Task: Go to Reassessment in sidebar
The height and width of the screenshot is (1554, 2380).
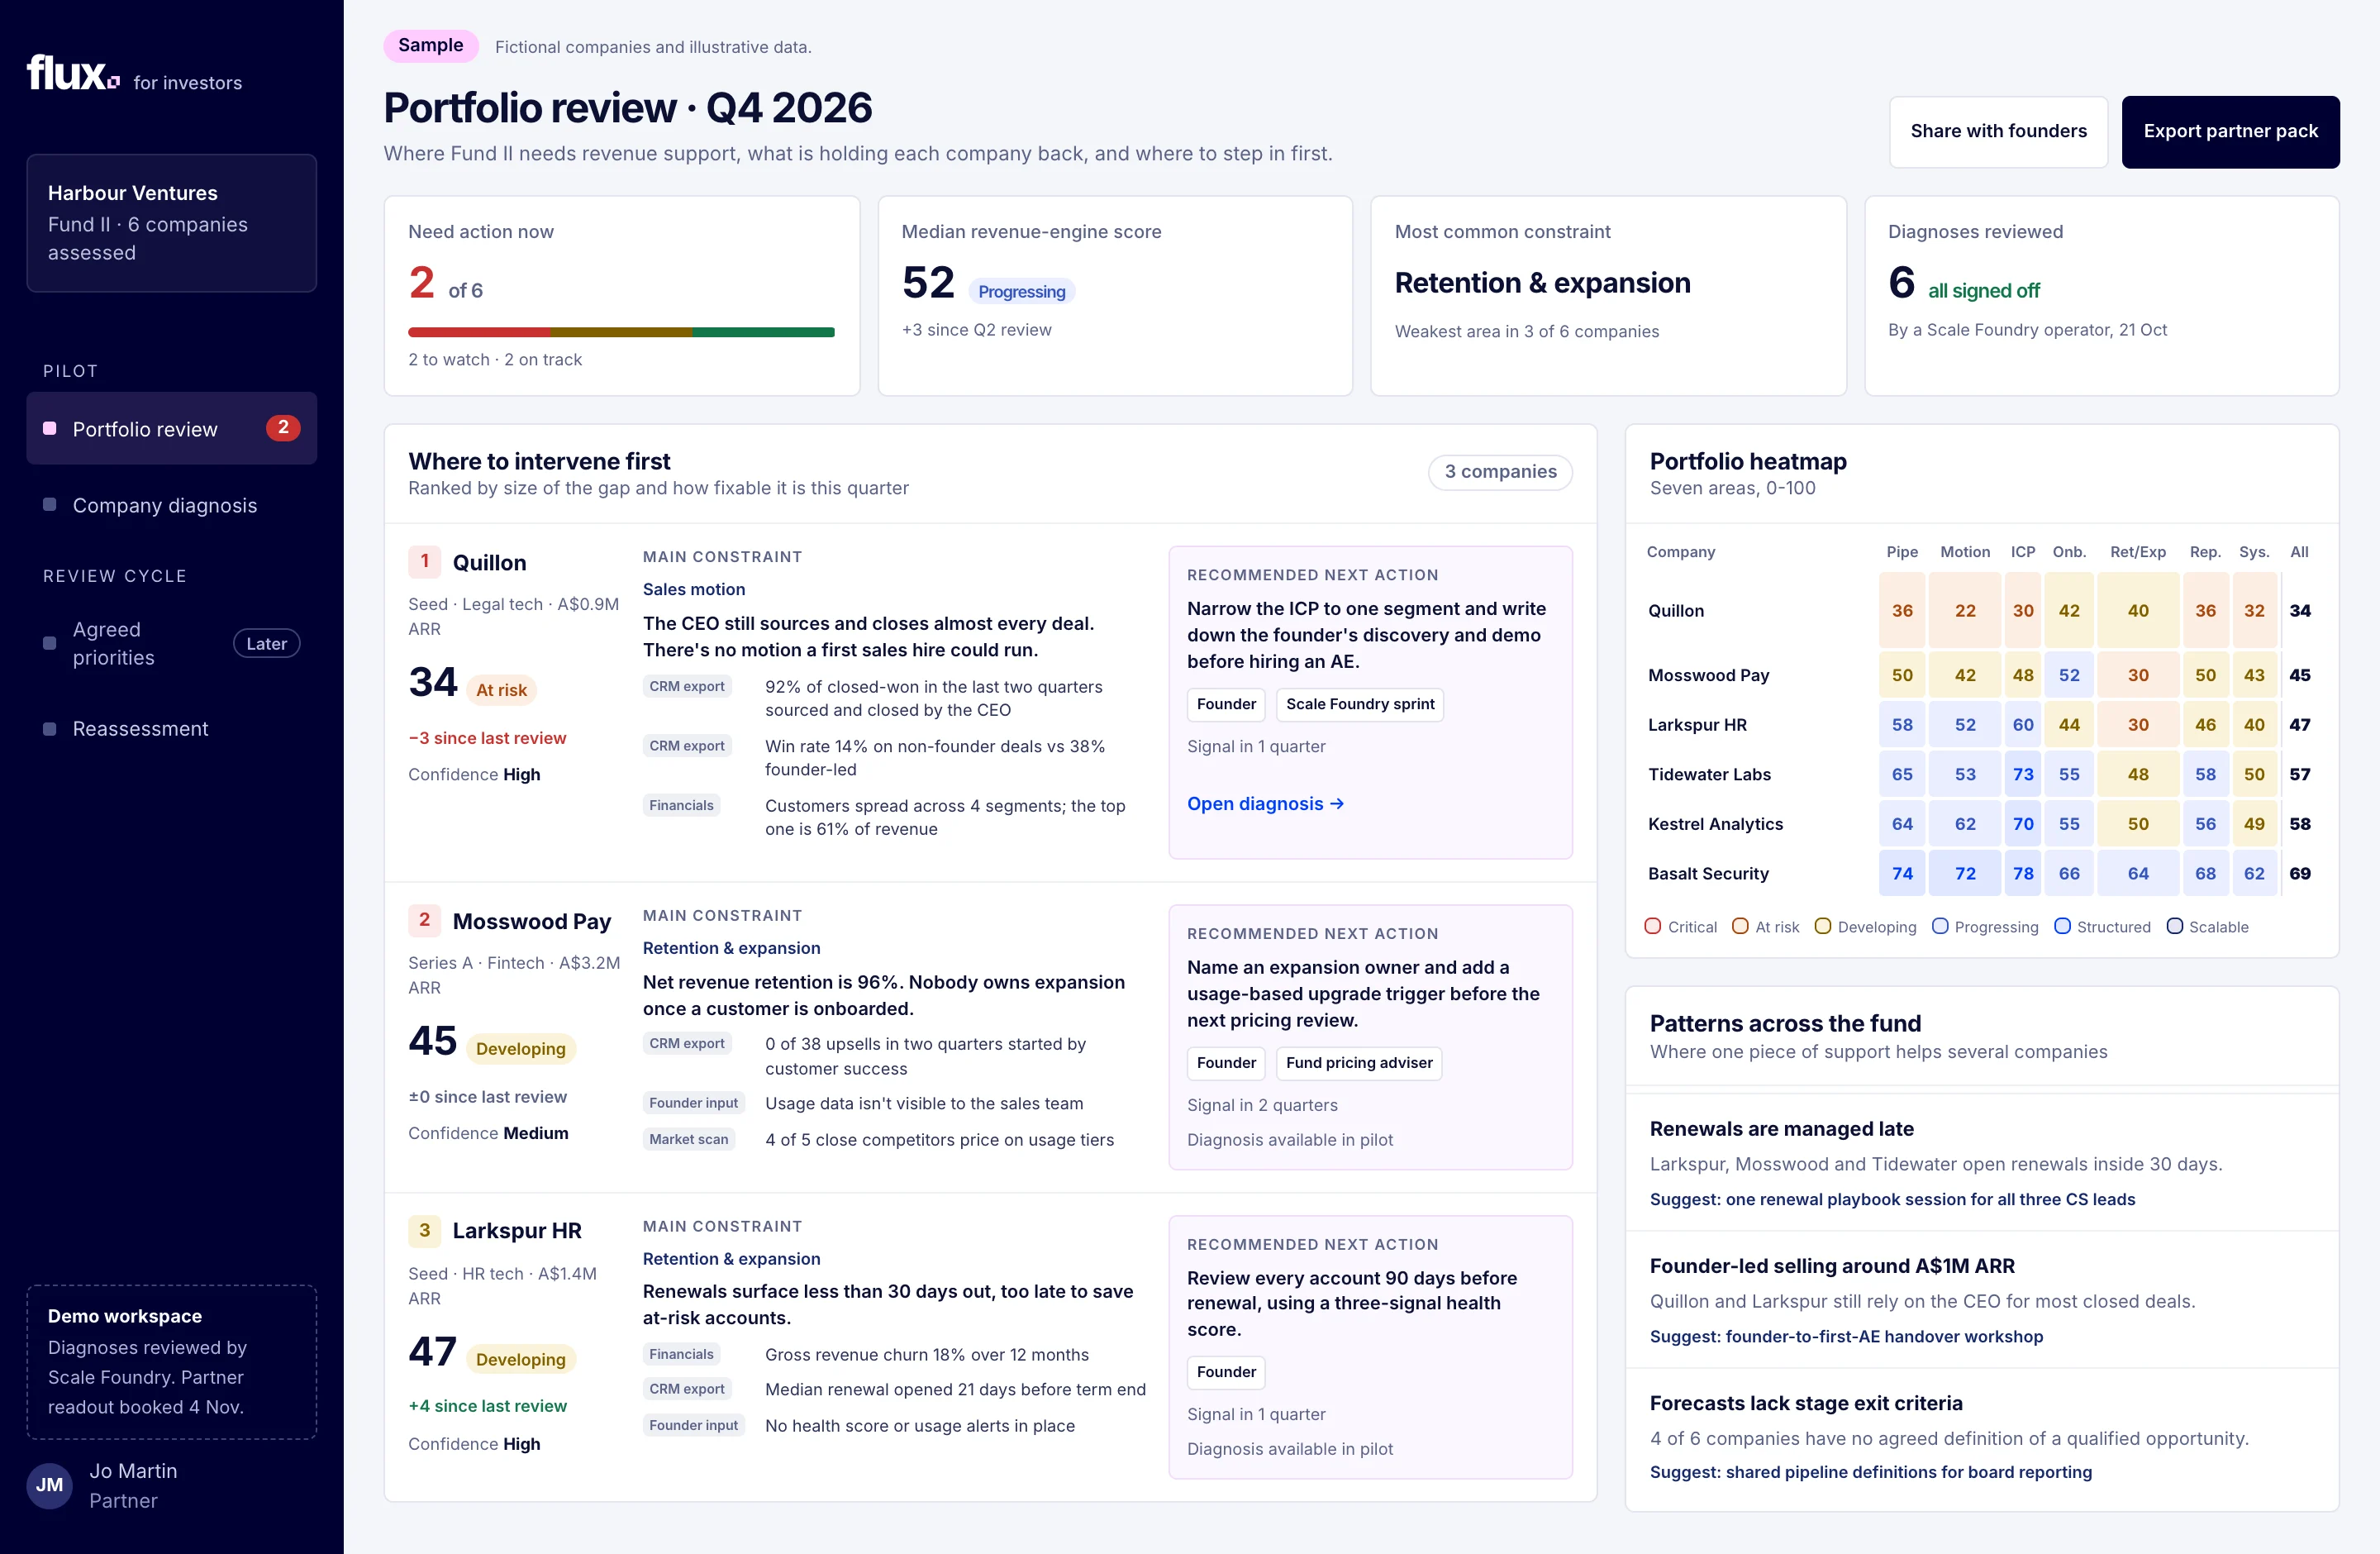Action: 172,728
